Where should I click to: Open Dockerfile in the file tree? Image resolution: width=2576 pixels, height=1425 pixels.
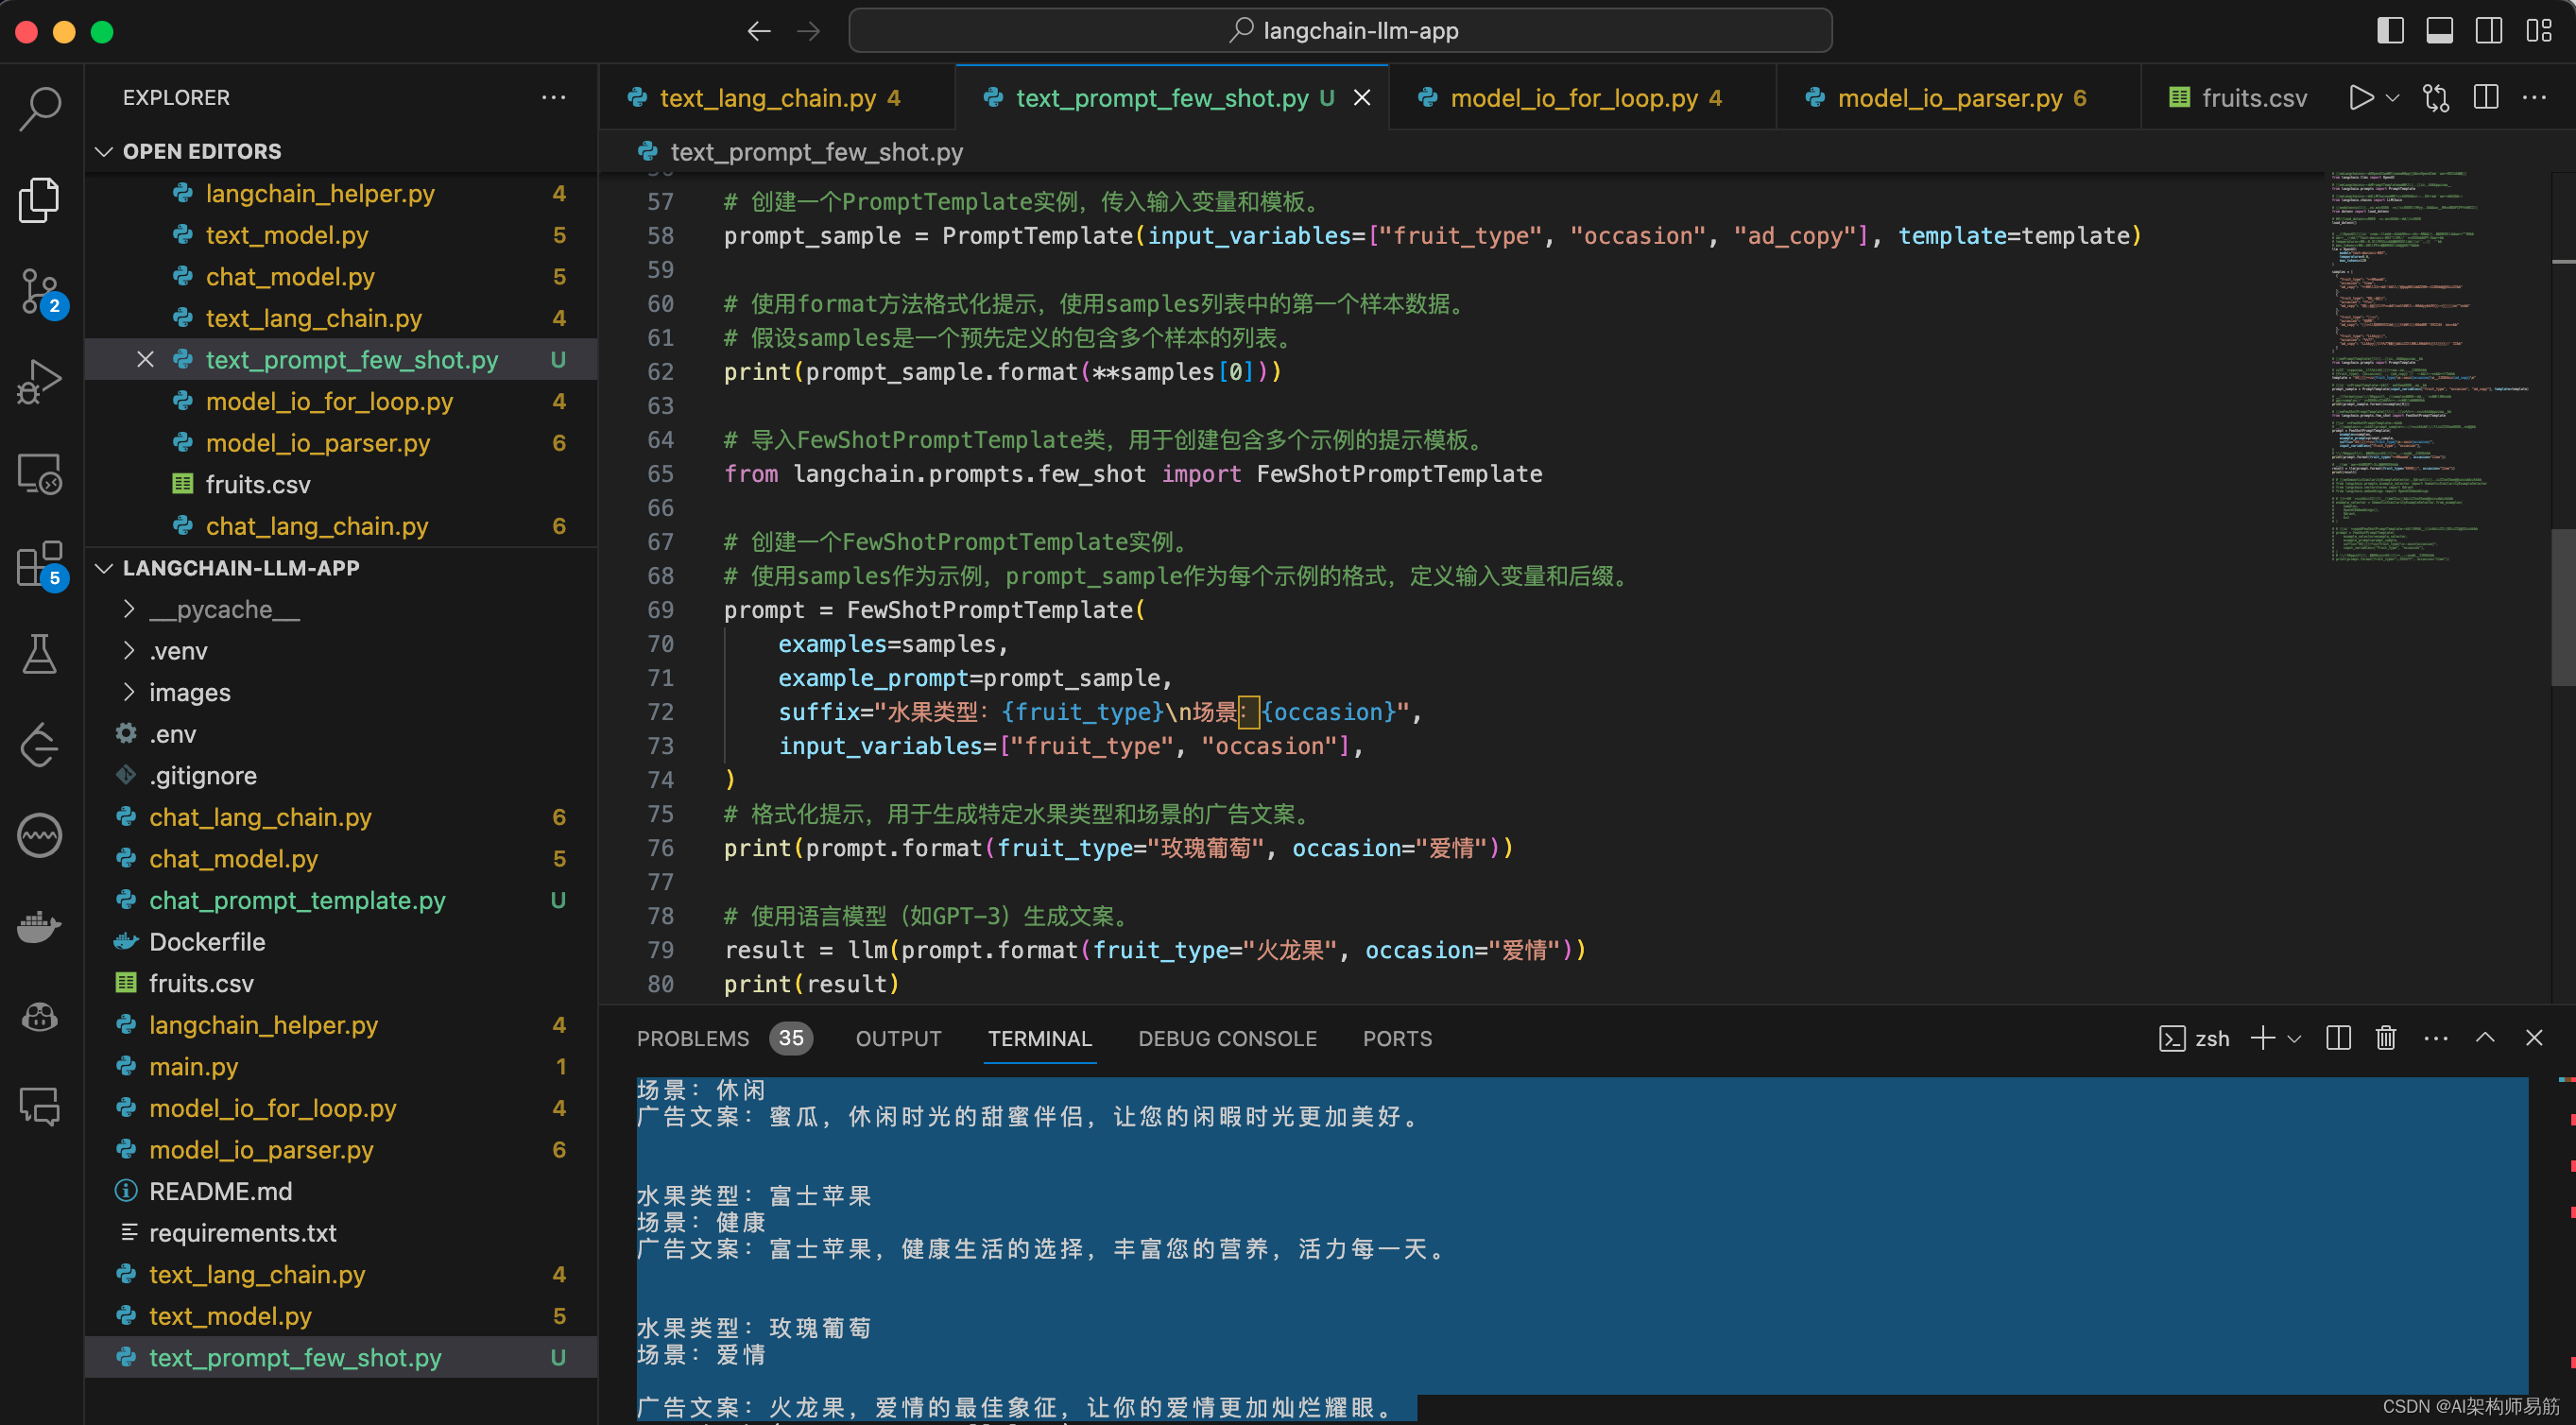click(341, 941)
